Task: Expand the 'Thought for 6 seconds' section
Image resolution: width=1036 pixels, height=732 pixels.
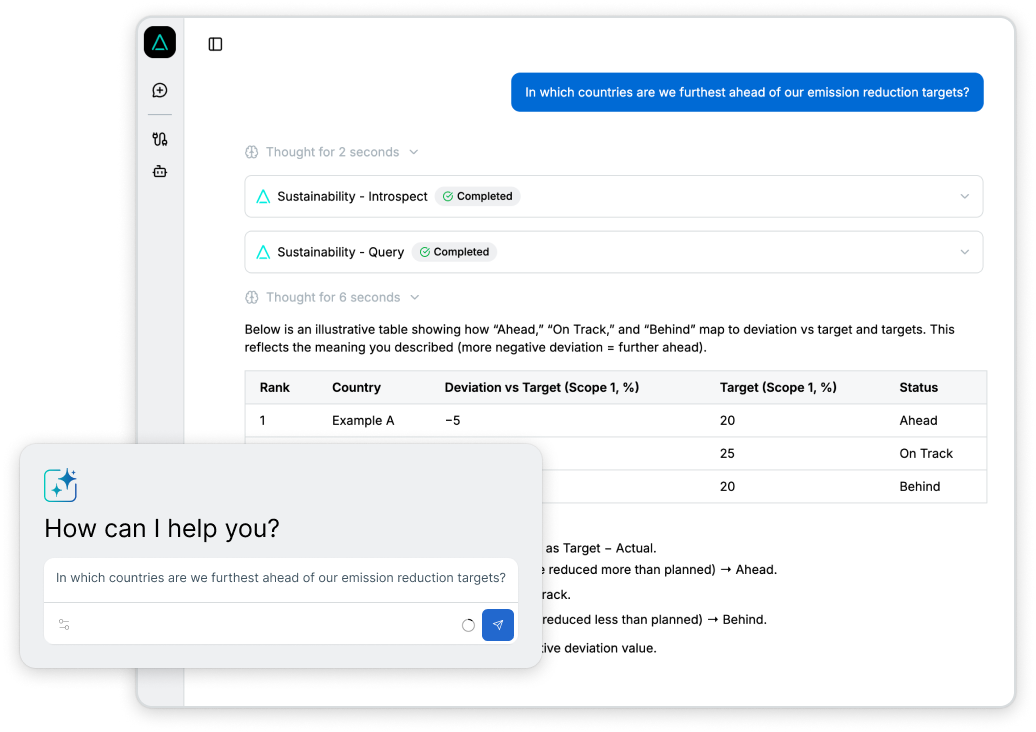Action: 332,297
